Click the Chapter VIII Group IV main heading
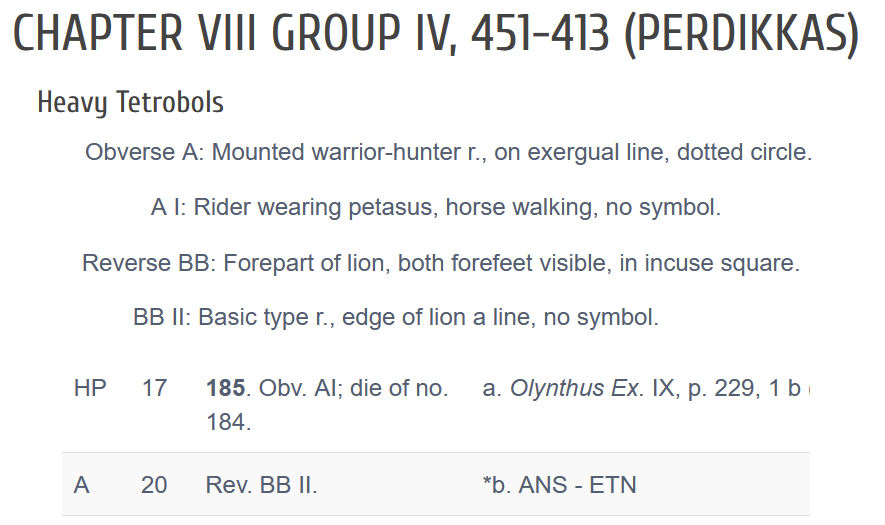 pyautogui.click(x=436, y=34)
